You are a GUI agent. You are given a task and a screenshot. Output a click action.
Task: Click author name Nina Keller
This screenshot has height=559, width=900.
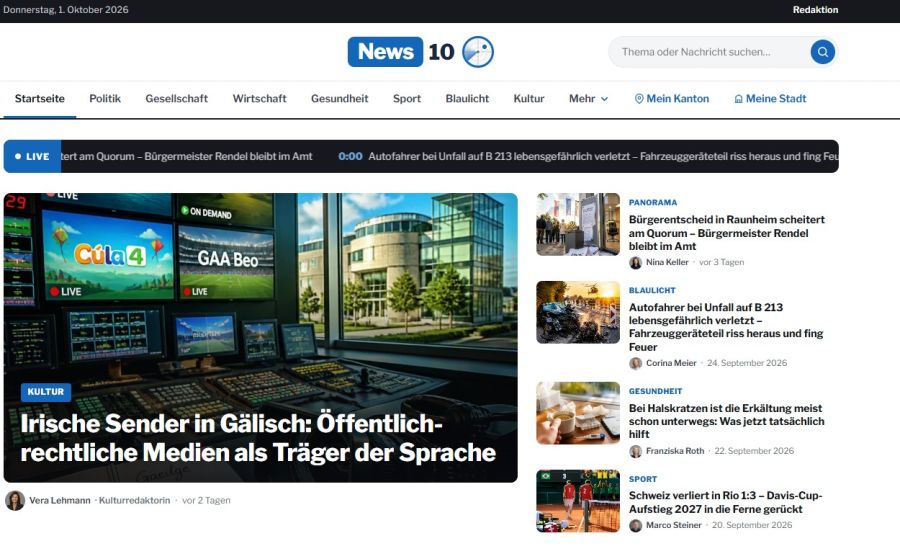coord(667,262)
